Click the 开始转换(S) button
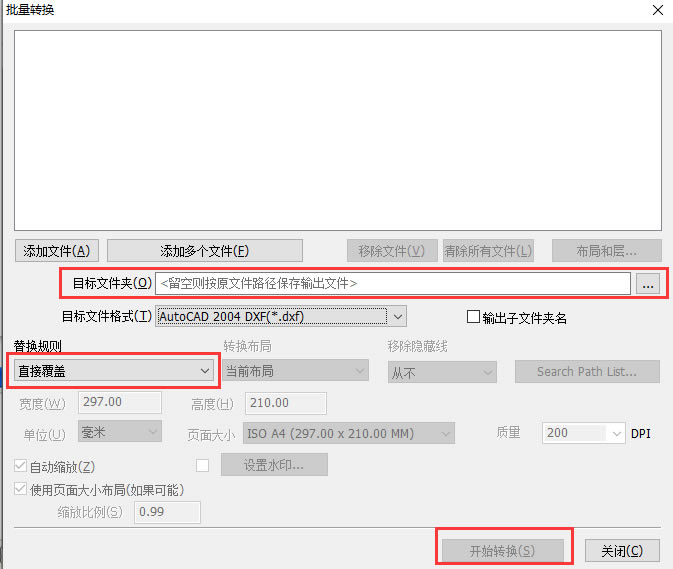 click(503, 551)
